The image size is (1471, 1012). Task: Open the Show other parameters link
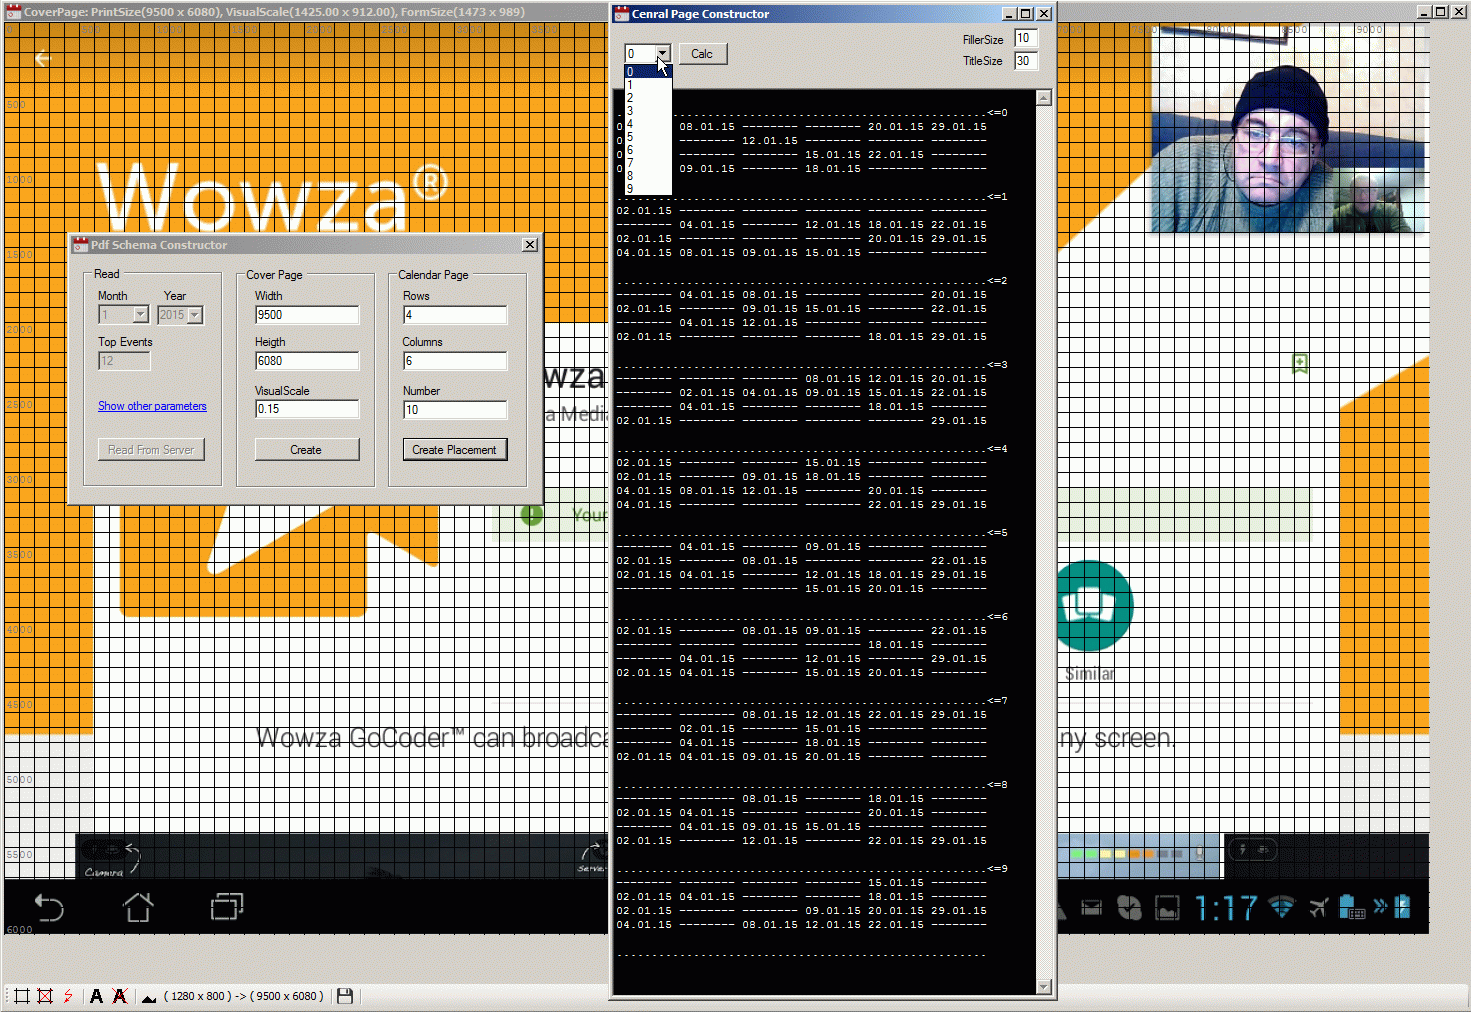pos(152,406)
